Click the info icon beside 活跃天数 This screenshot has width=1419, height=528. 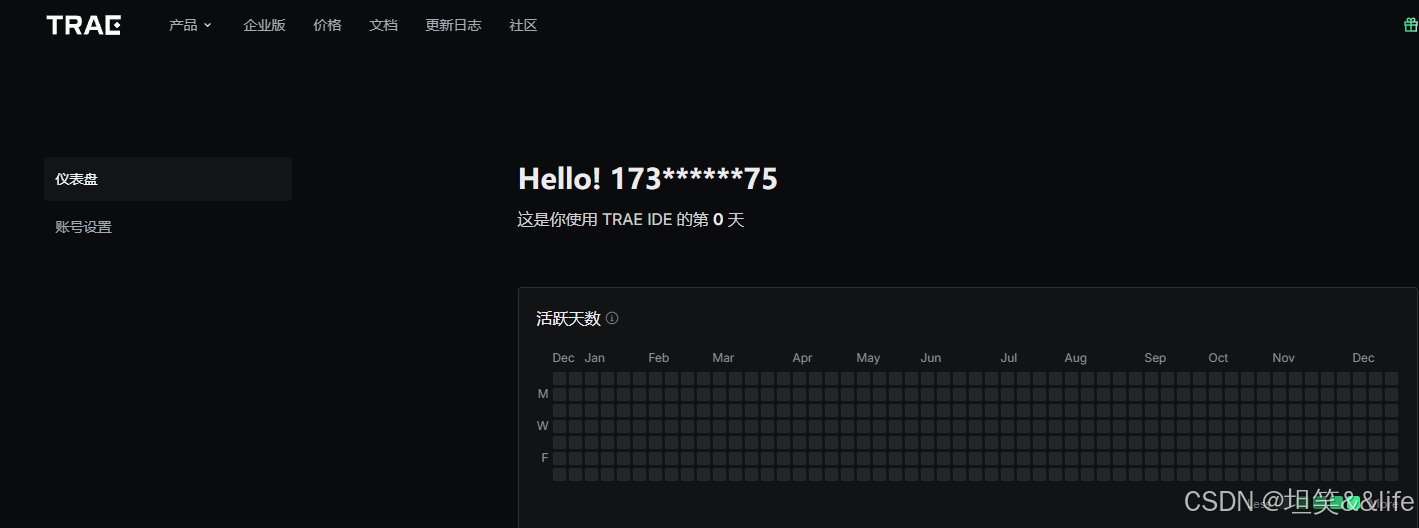[612, 318]
